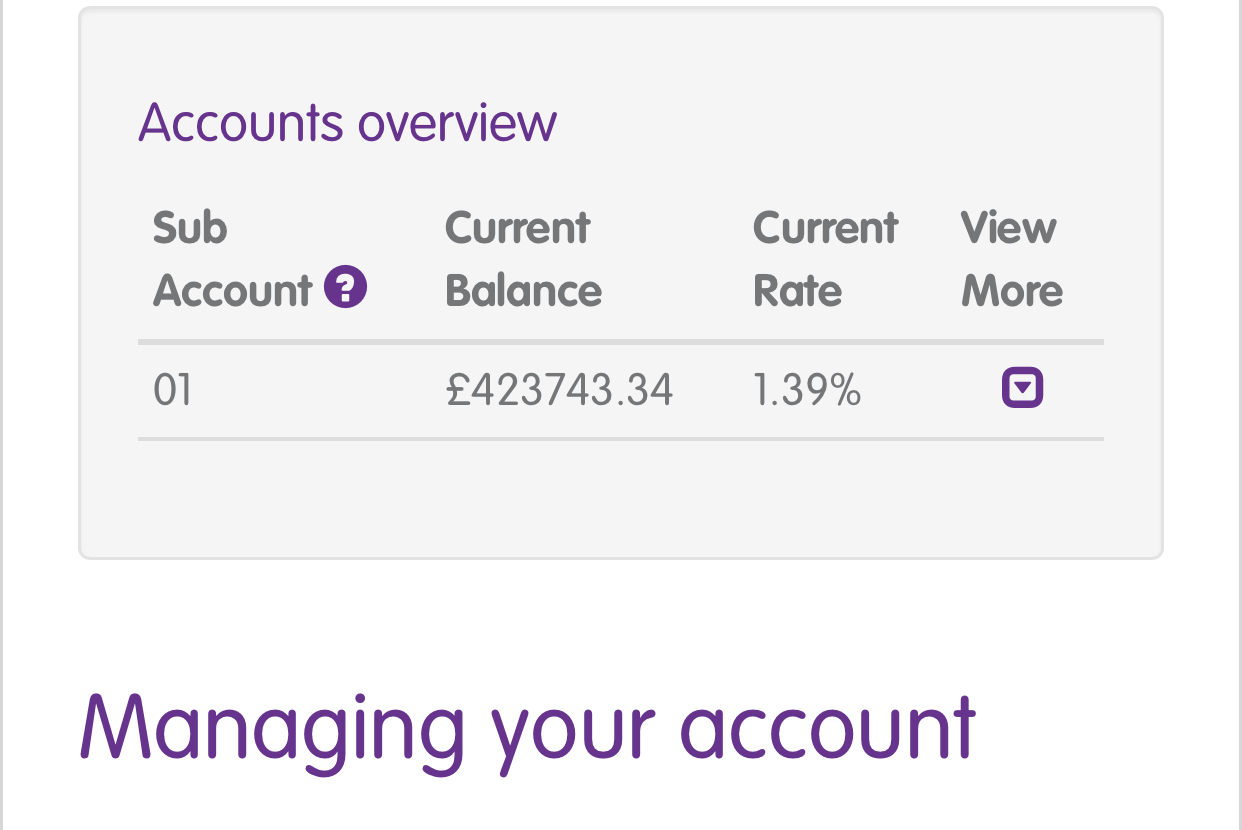The height and width of the screenshot is (830, 1242).
Task: Expand View More arrow for sub account 01
Action: coord(1022,388)
